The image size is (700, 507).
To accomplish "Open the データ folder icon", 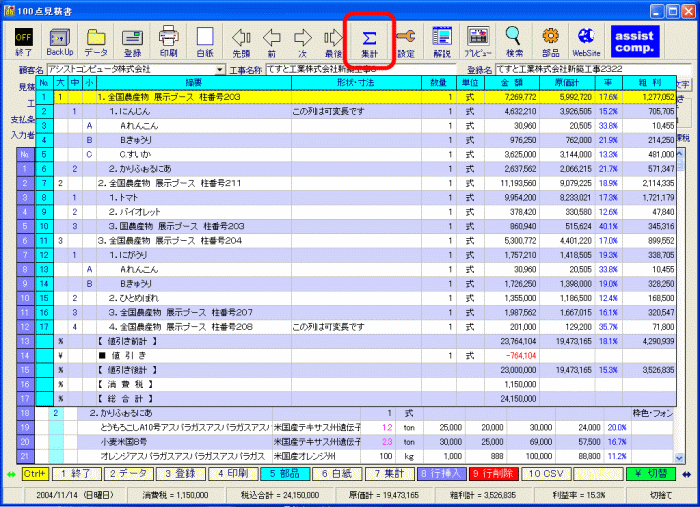I will tap(96, 42).
